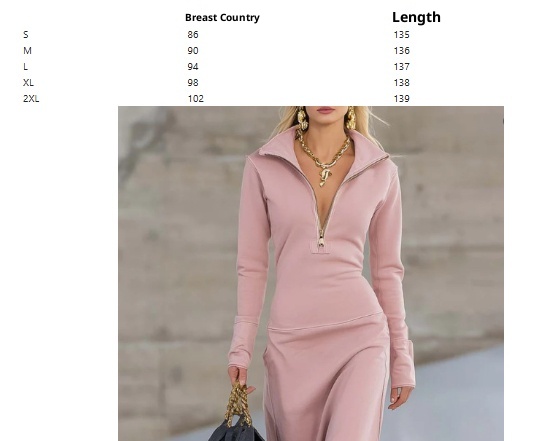Click breast value 90 for size M
533x441 pixels.
tap(193, 50)
